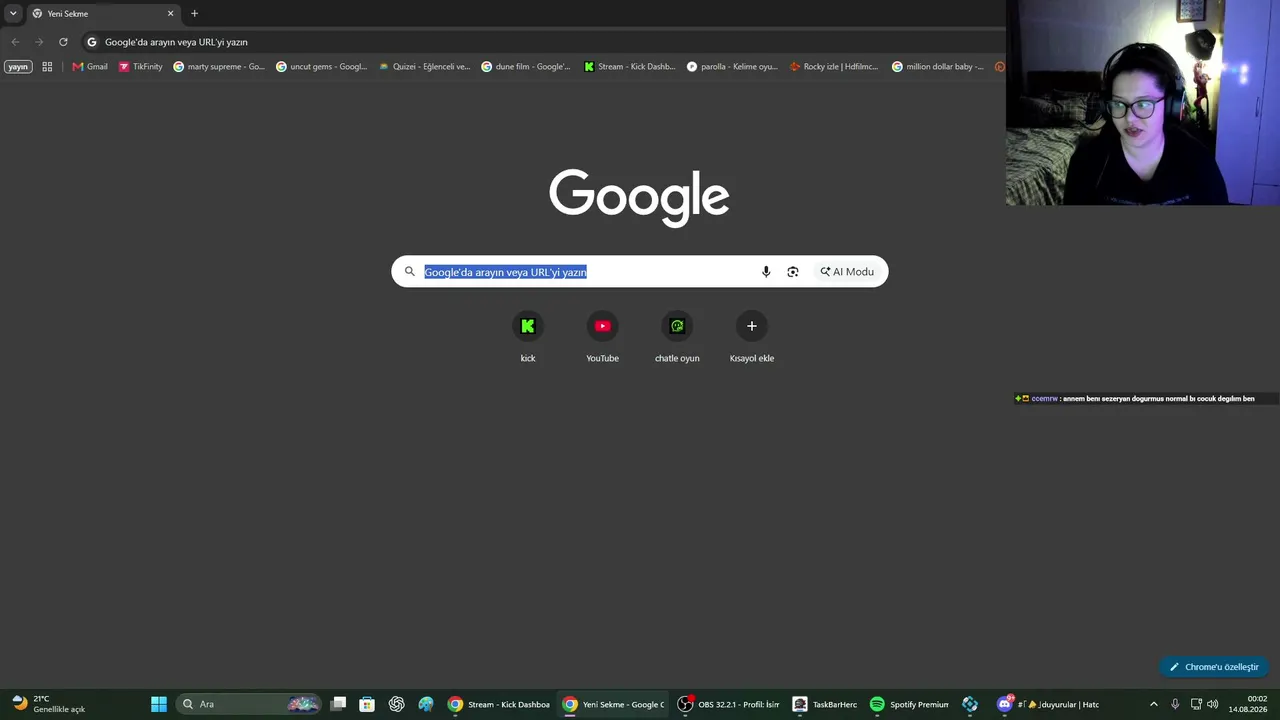Open the weather widget showing 21°C

(48, 704)
